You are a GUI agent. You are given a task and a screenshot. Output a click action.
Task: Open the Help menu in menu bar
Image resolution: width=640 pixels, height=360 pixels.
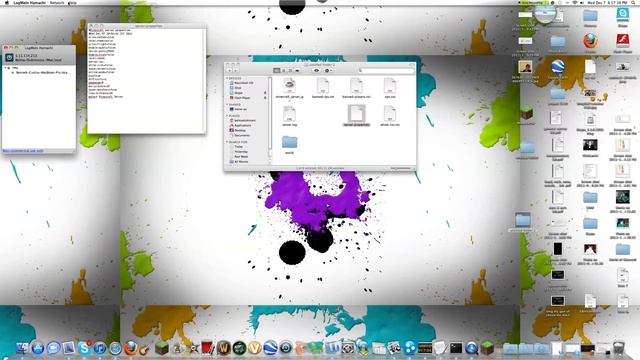[x=72, y=2]
